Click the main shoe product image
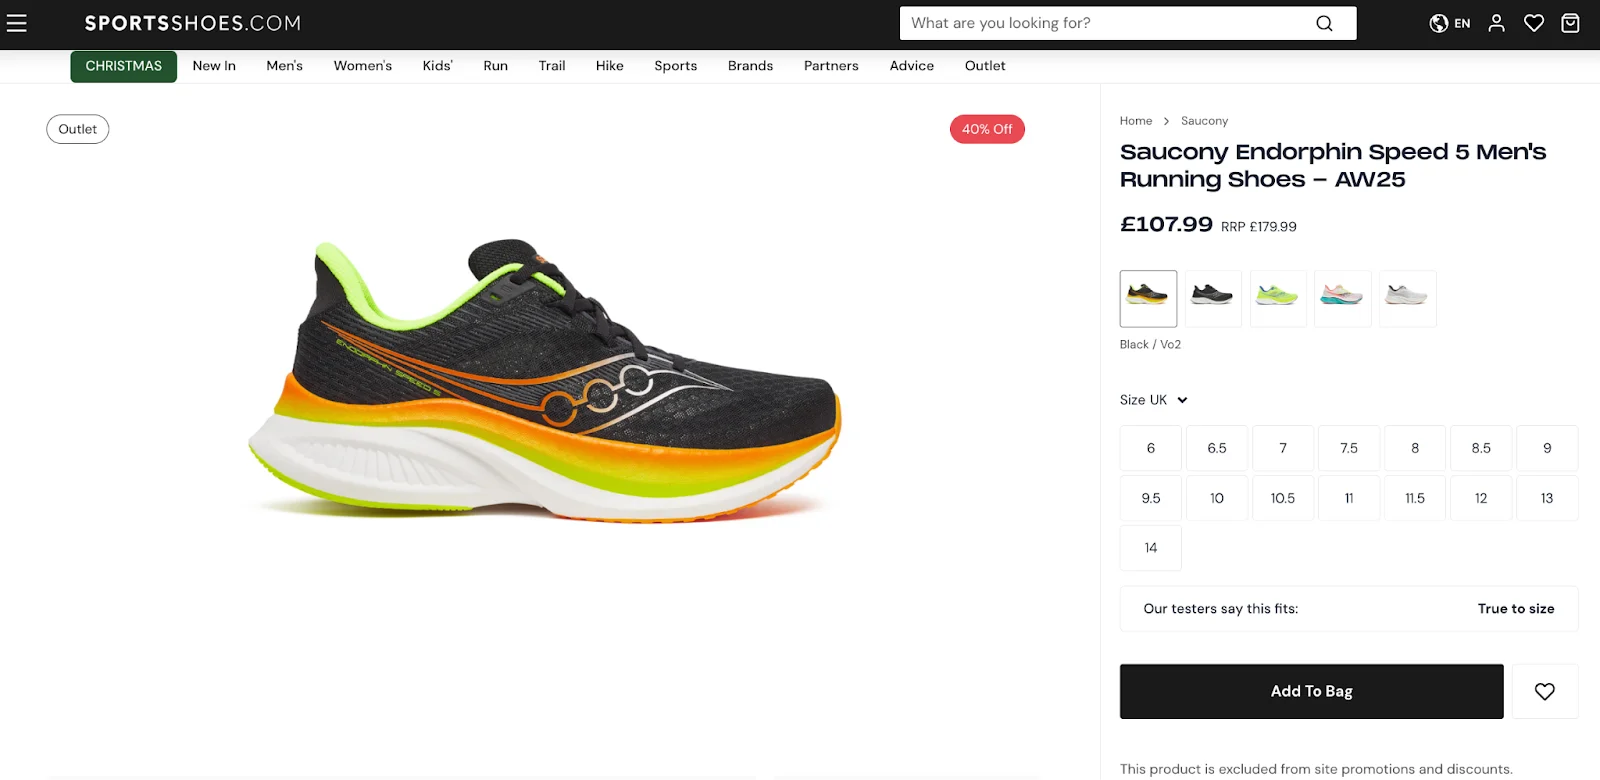Image resolution: width=1600 pixels, height=780 pixels. point(545,380)
